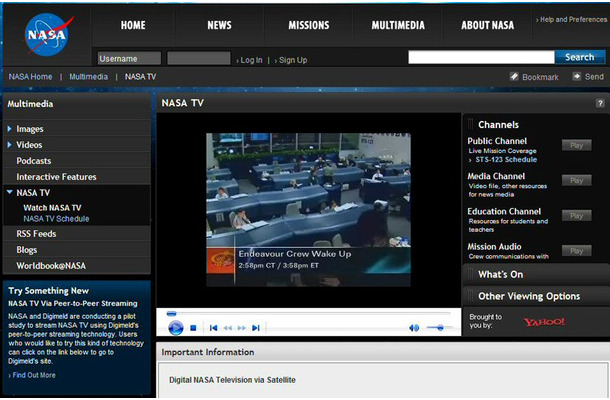Click the skip to previous track icon

tap(212, 328)
